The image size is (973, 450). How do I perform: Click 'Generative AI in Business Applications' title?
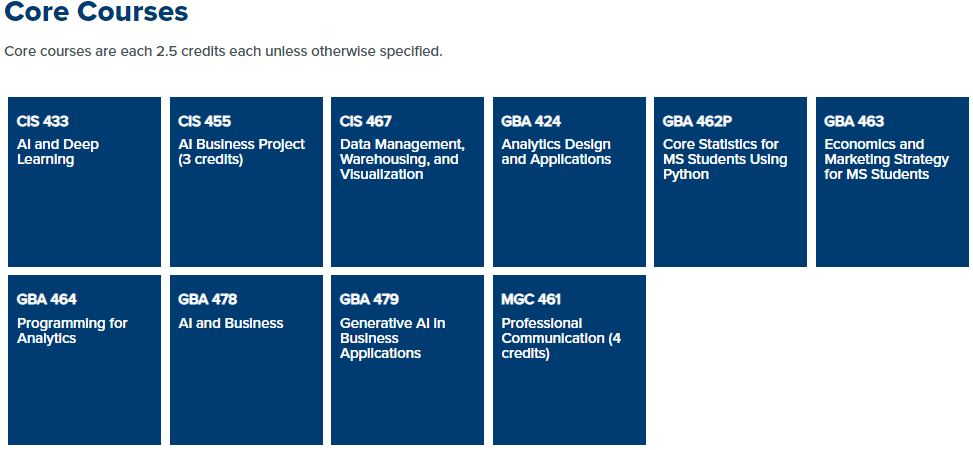click(392, 338)
